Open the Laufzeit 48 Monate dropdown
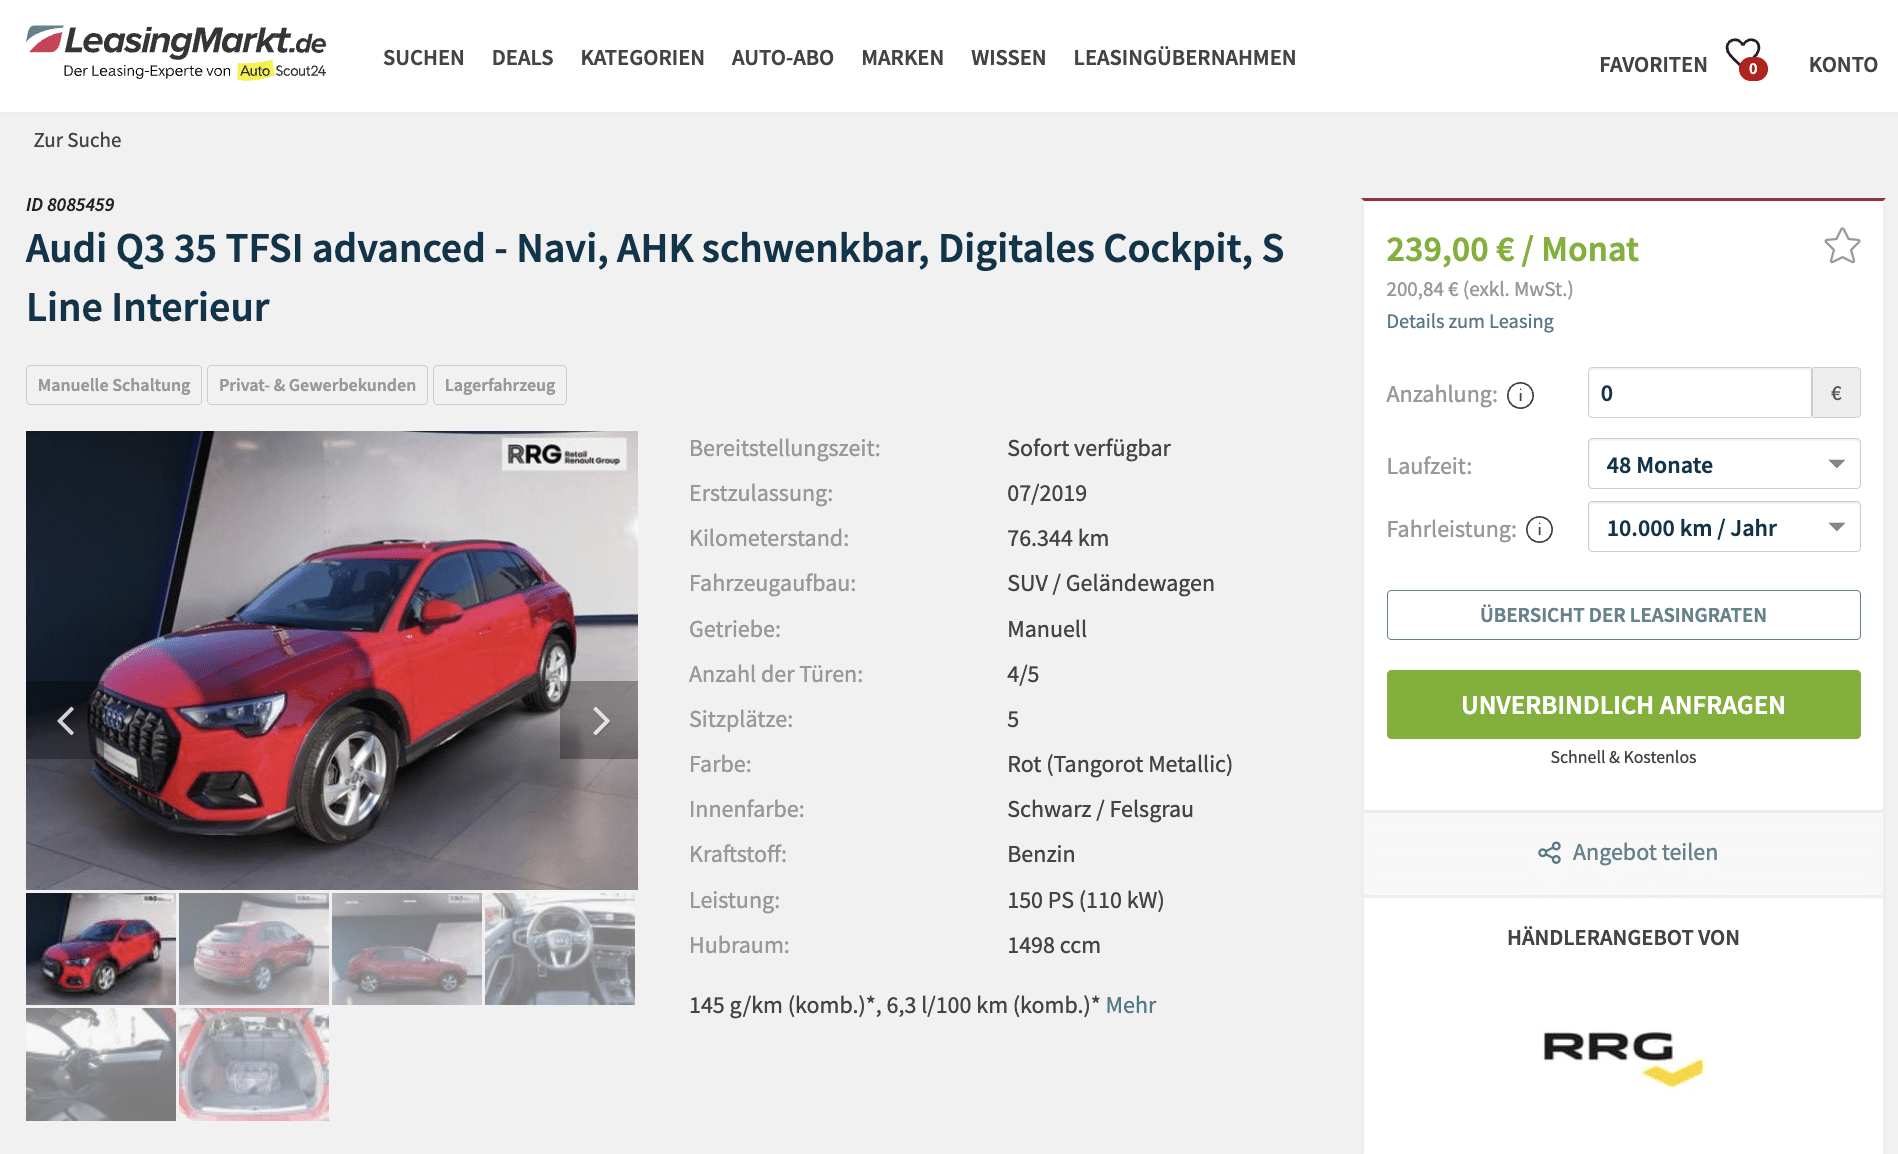This screenshot has height=1154, width=1898. click(x=1724, y=464)
